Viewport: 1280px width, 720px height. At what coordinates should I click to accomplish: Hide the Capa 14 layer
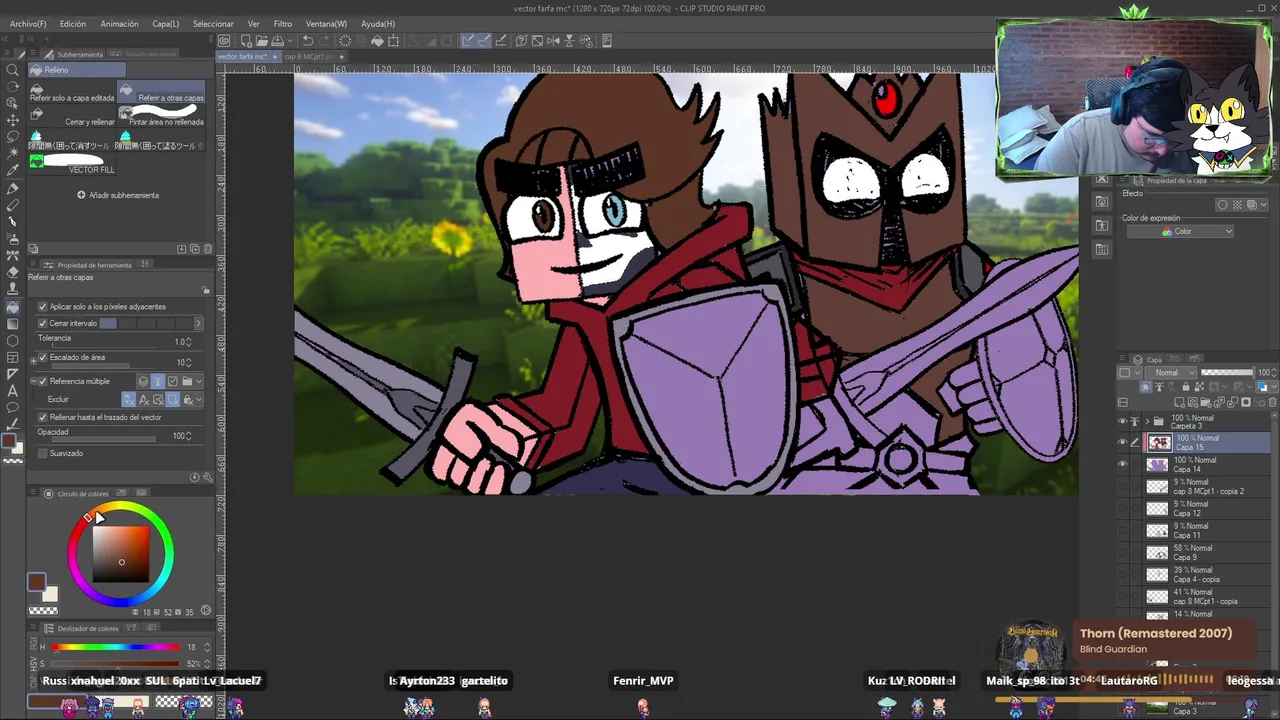[1122, 464]
